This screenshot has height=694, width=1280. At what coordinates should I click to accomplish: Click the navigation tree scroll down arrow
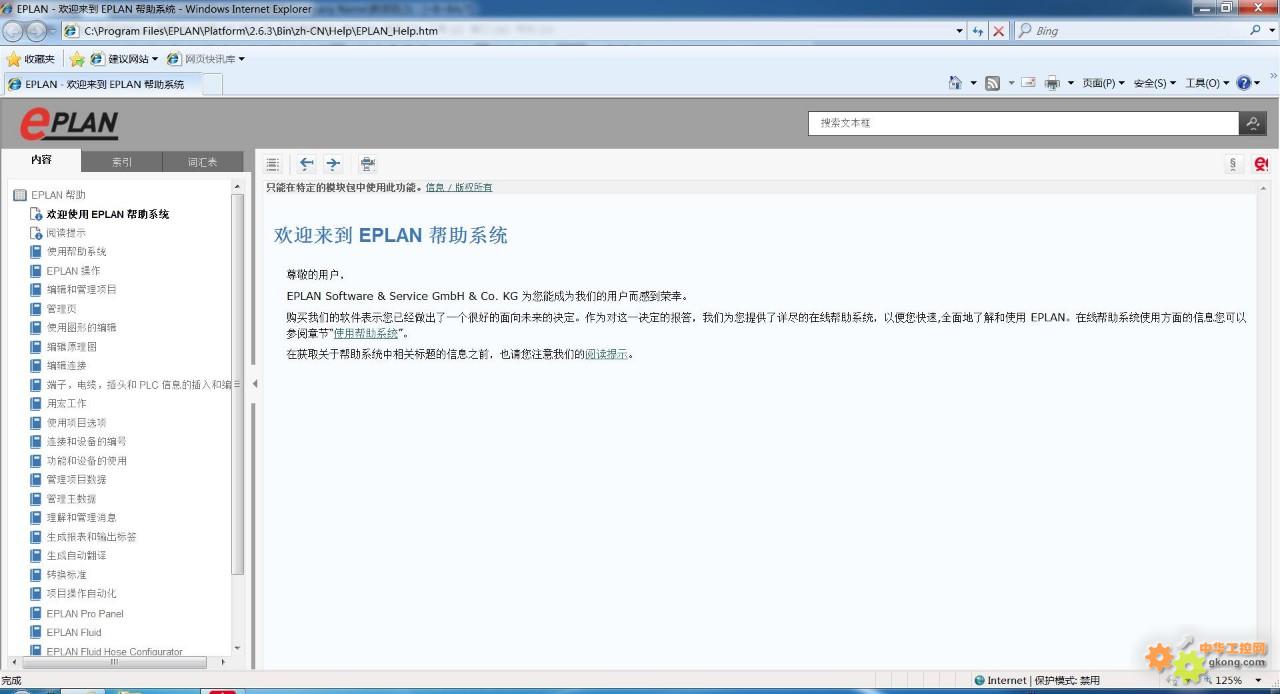point(237,649)
